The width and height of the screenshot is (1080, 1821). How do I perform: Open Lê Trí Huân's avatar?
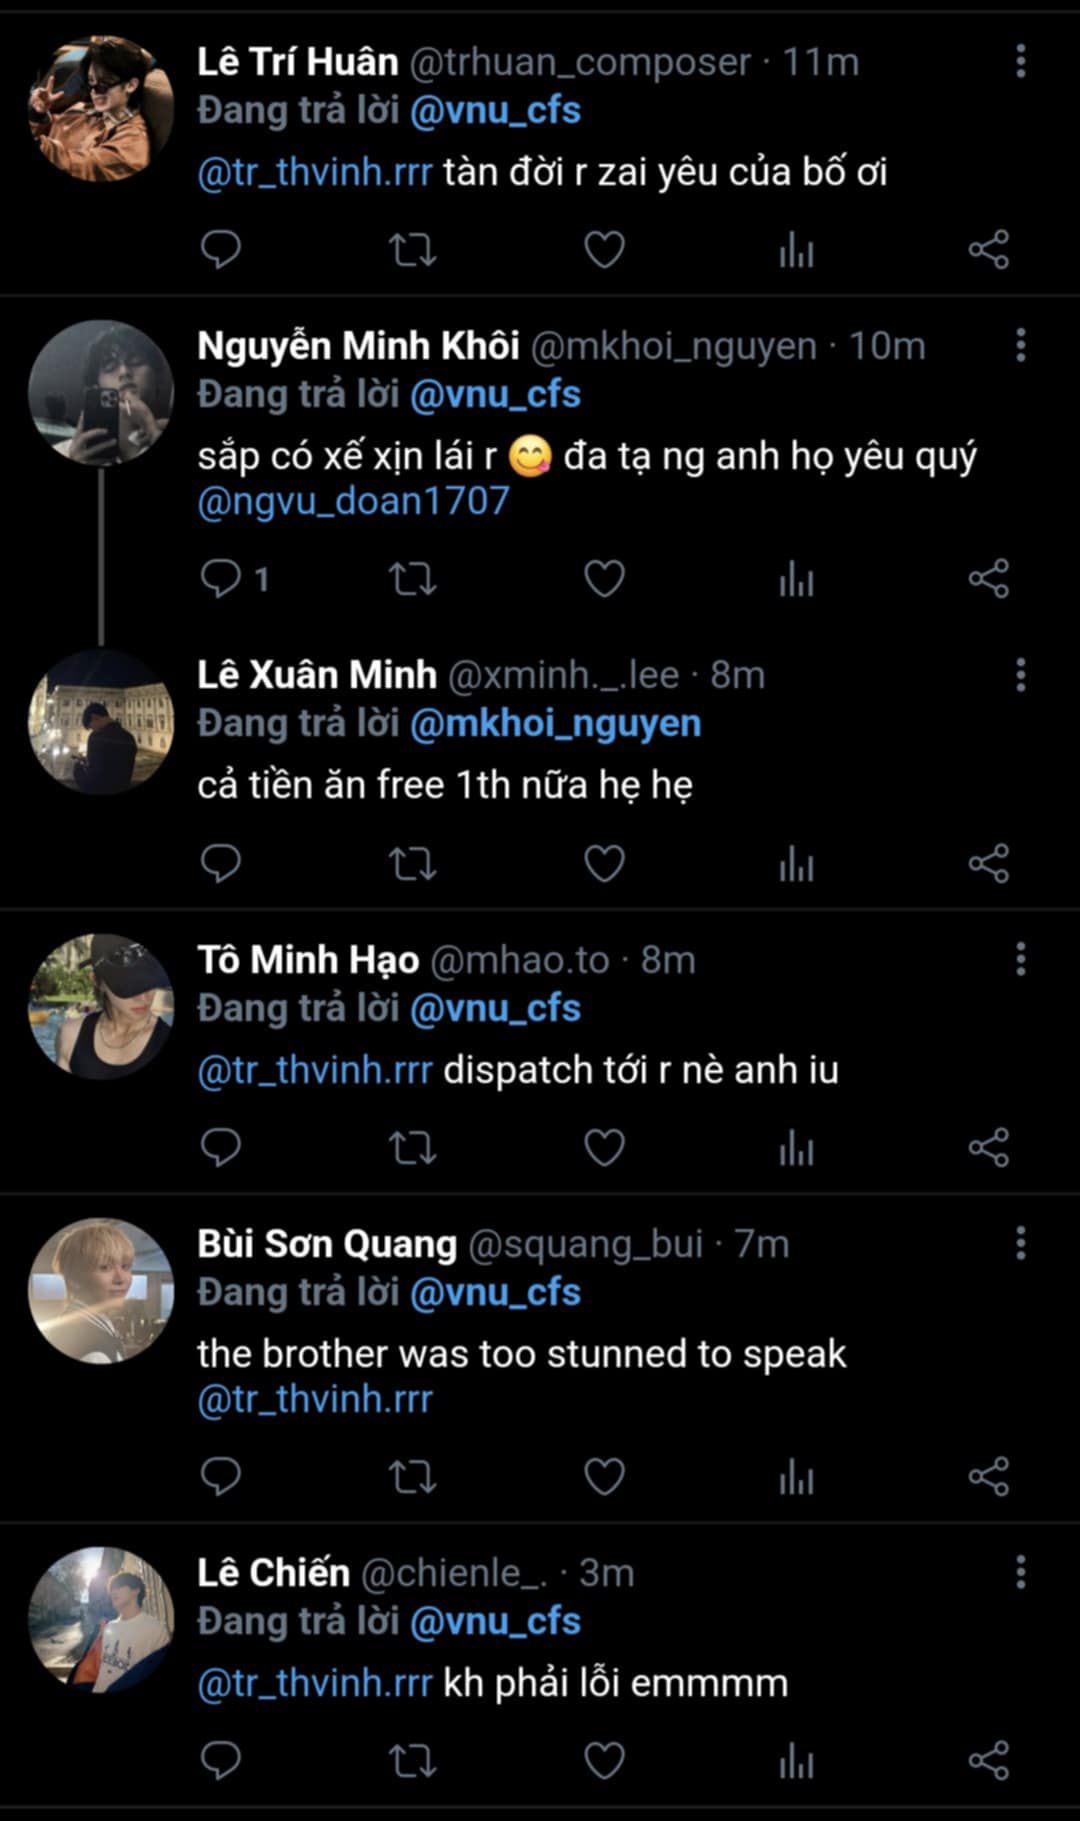[101, 109]
